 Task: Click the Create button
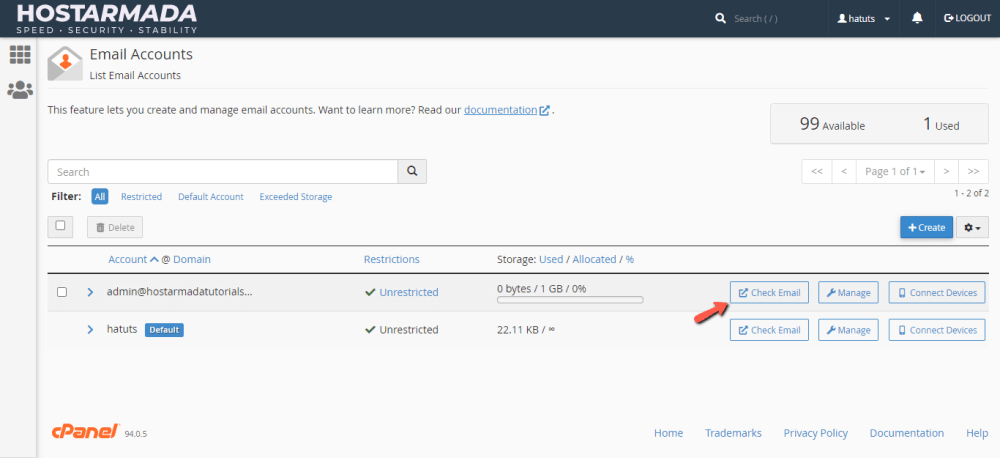[927, 227]
